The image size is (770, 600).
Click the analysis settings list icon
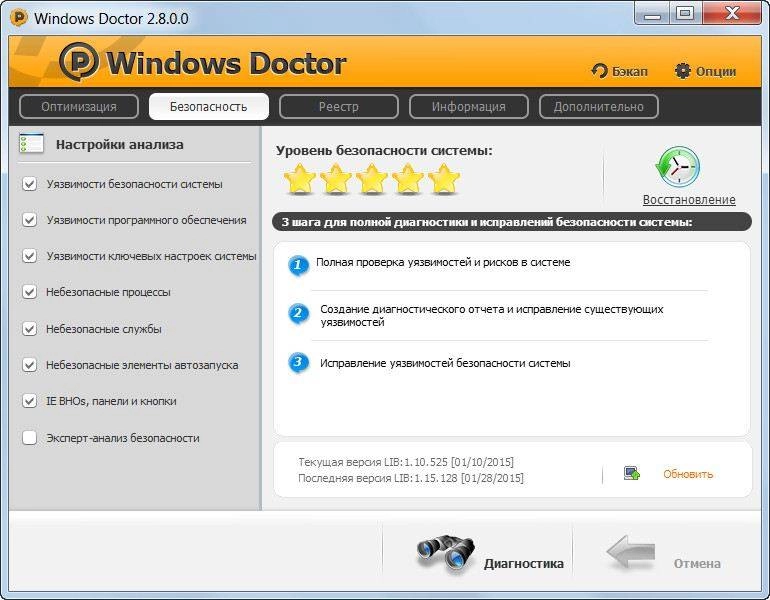31,144
